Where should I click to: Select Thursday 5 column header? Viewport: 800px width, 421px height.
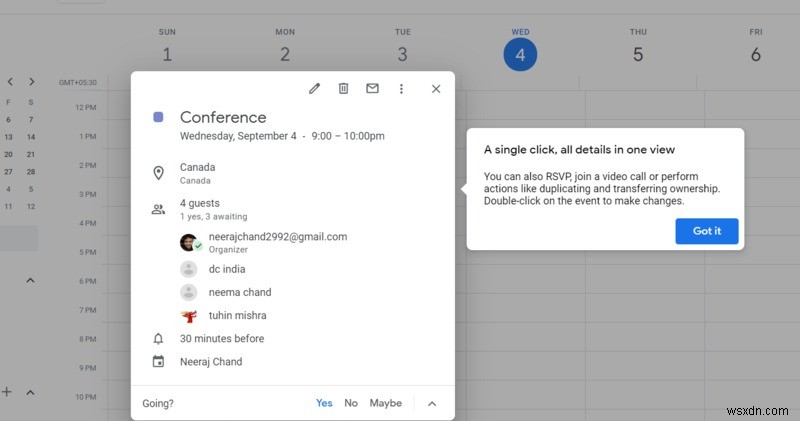click(x=638, y=47)
